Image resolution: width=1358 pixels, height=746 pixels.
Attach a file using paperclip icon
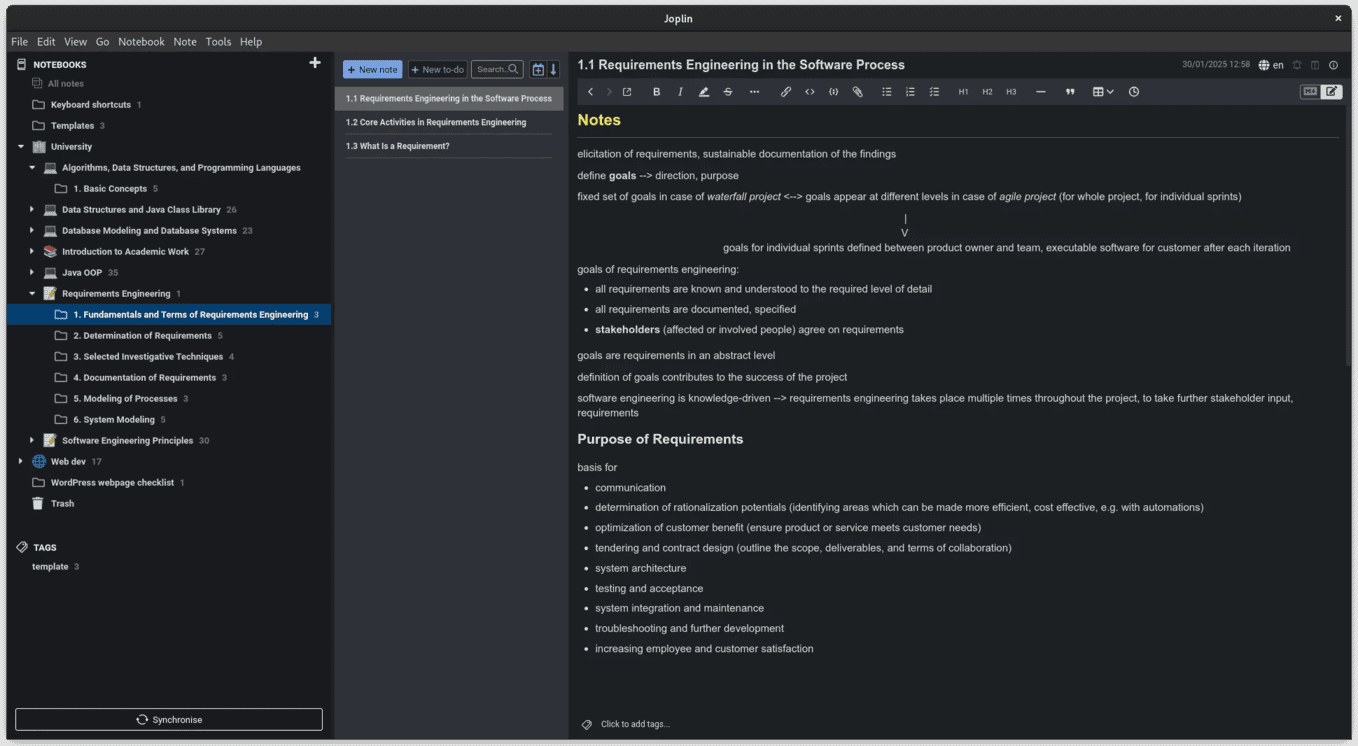[x=857, y=92]
